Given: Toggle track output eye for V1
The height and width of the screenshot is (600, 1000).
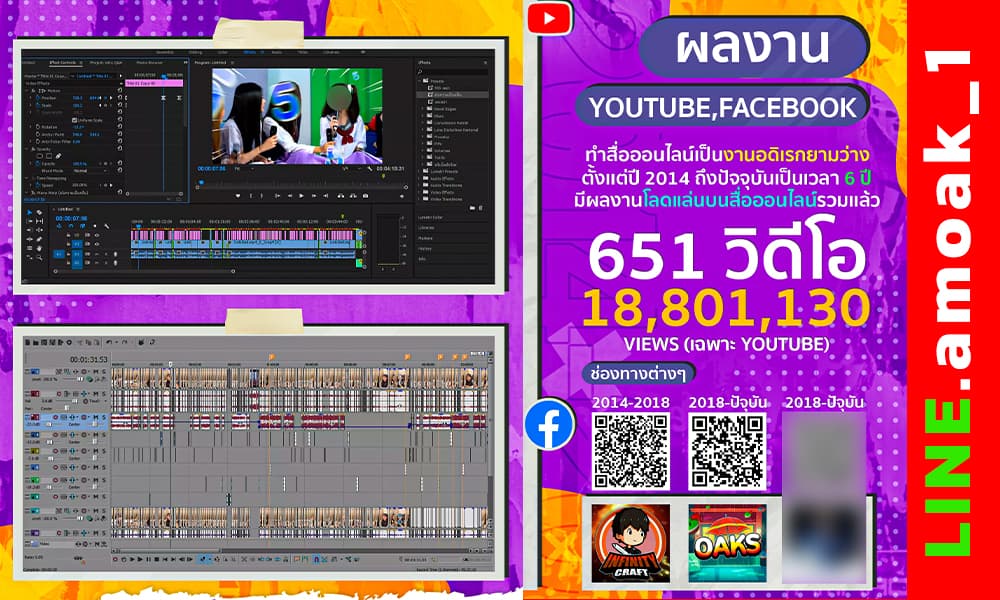Looking at the screenshot, I should [96, 244].
